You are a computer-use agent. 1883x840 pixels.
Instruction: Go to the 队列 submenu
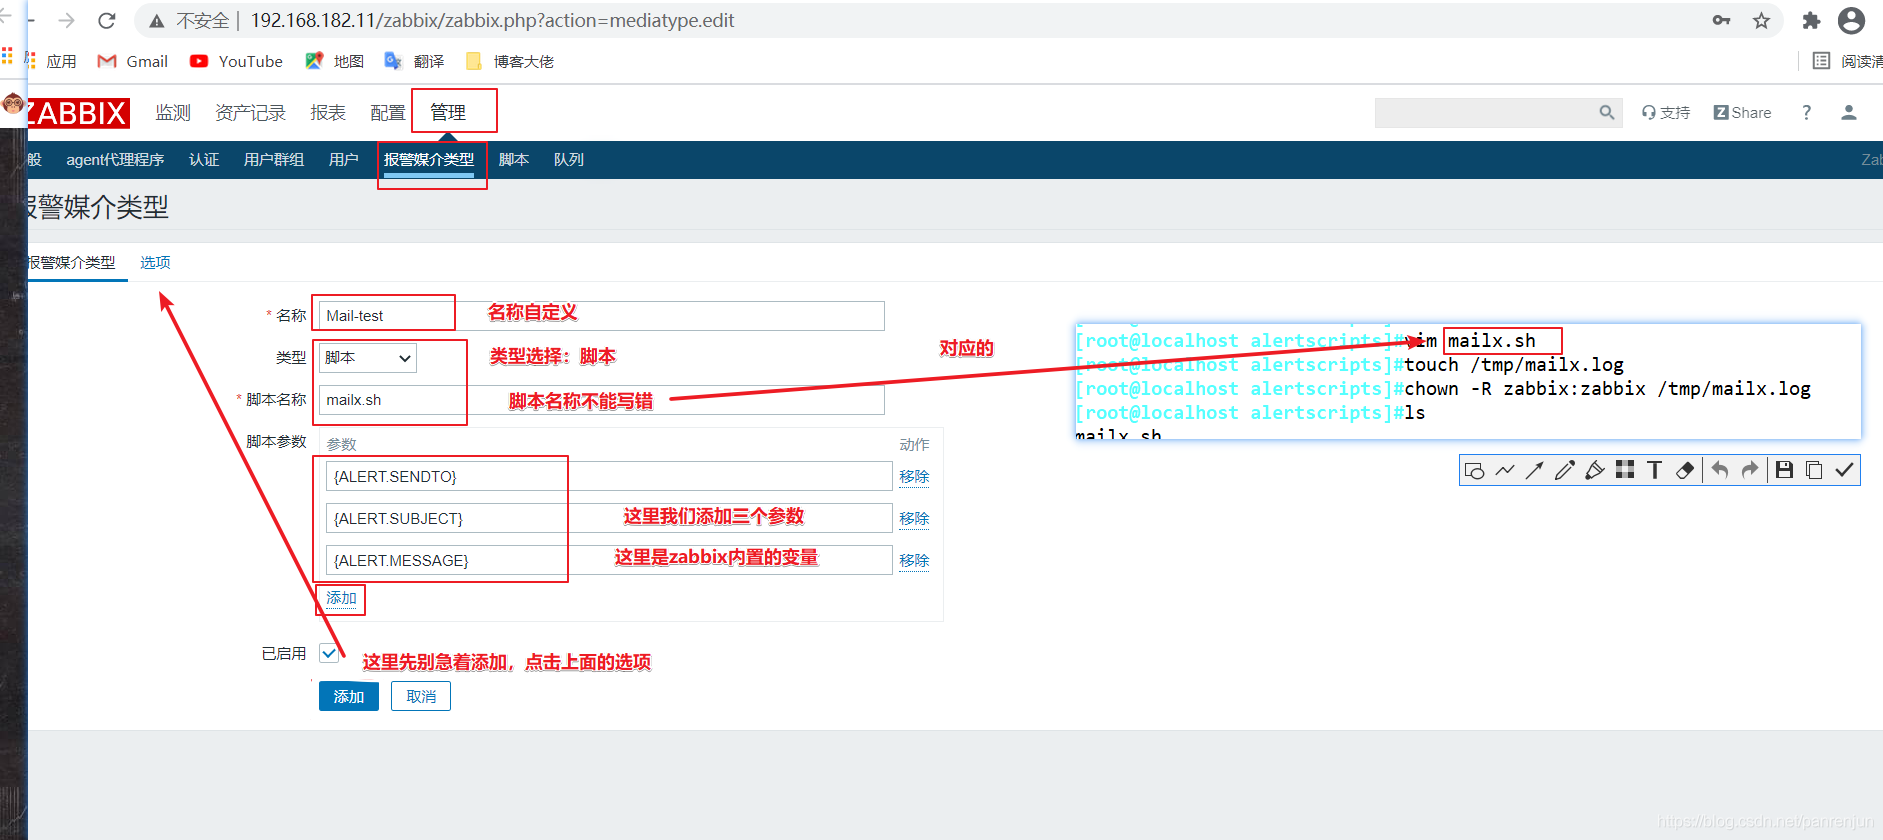[569, 160]
